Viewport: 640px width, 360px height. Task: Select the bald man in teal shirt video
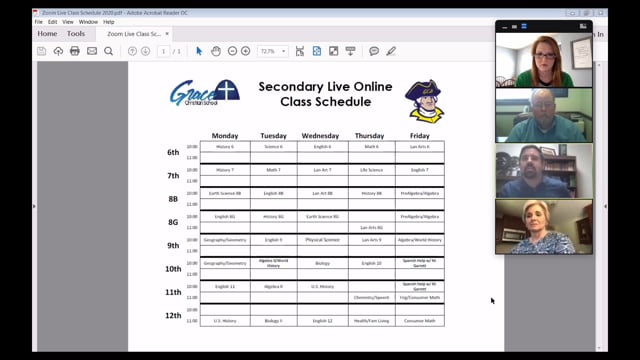tap(544, 116)
